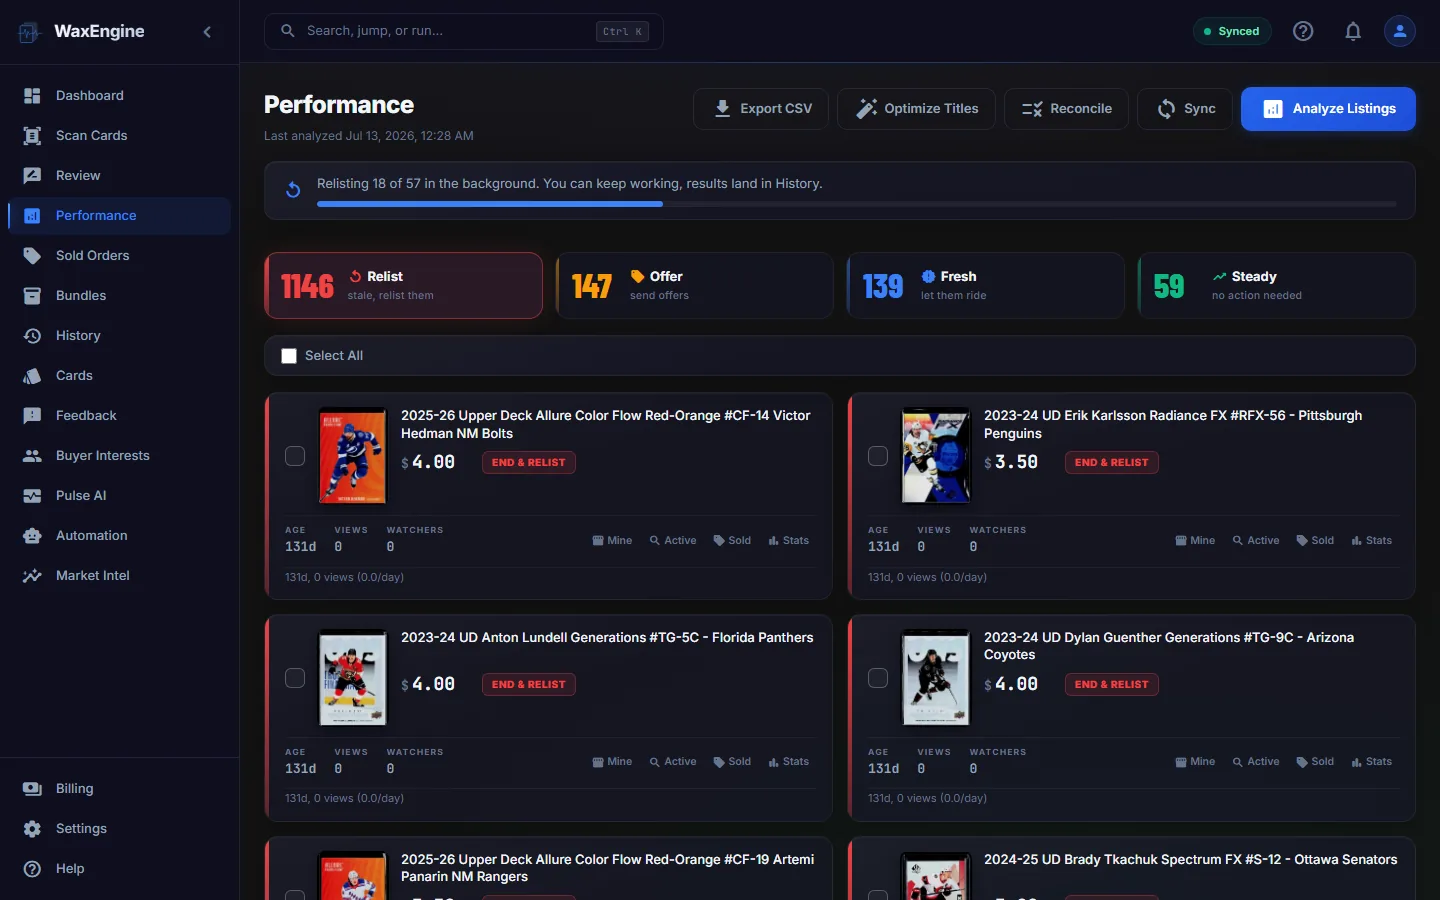Viewport: 1440px width, 900px height.
Task: Click Active on Victor Hedman listing
Action: point(673,541)
